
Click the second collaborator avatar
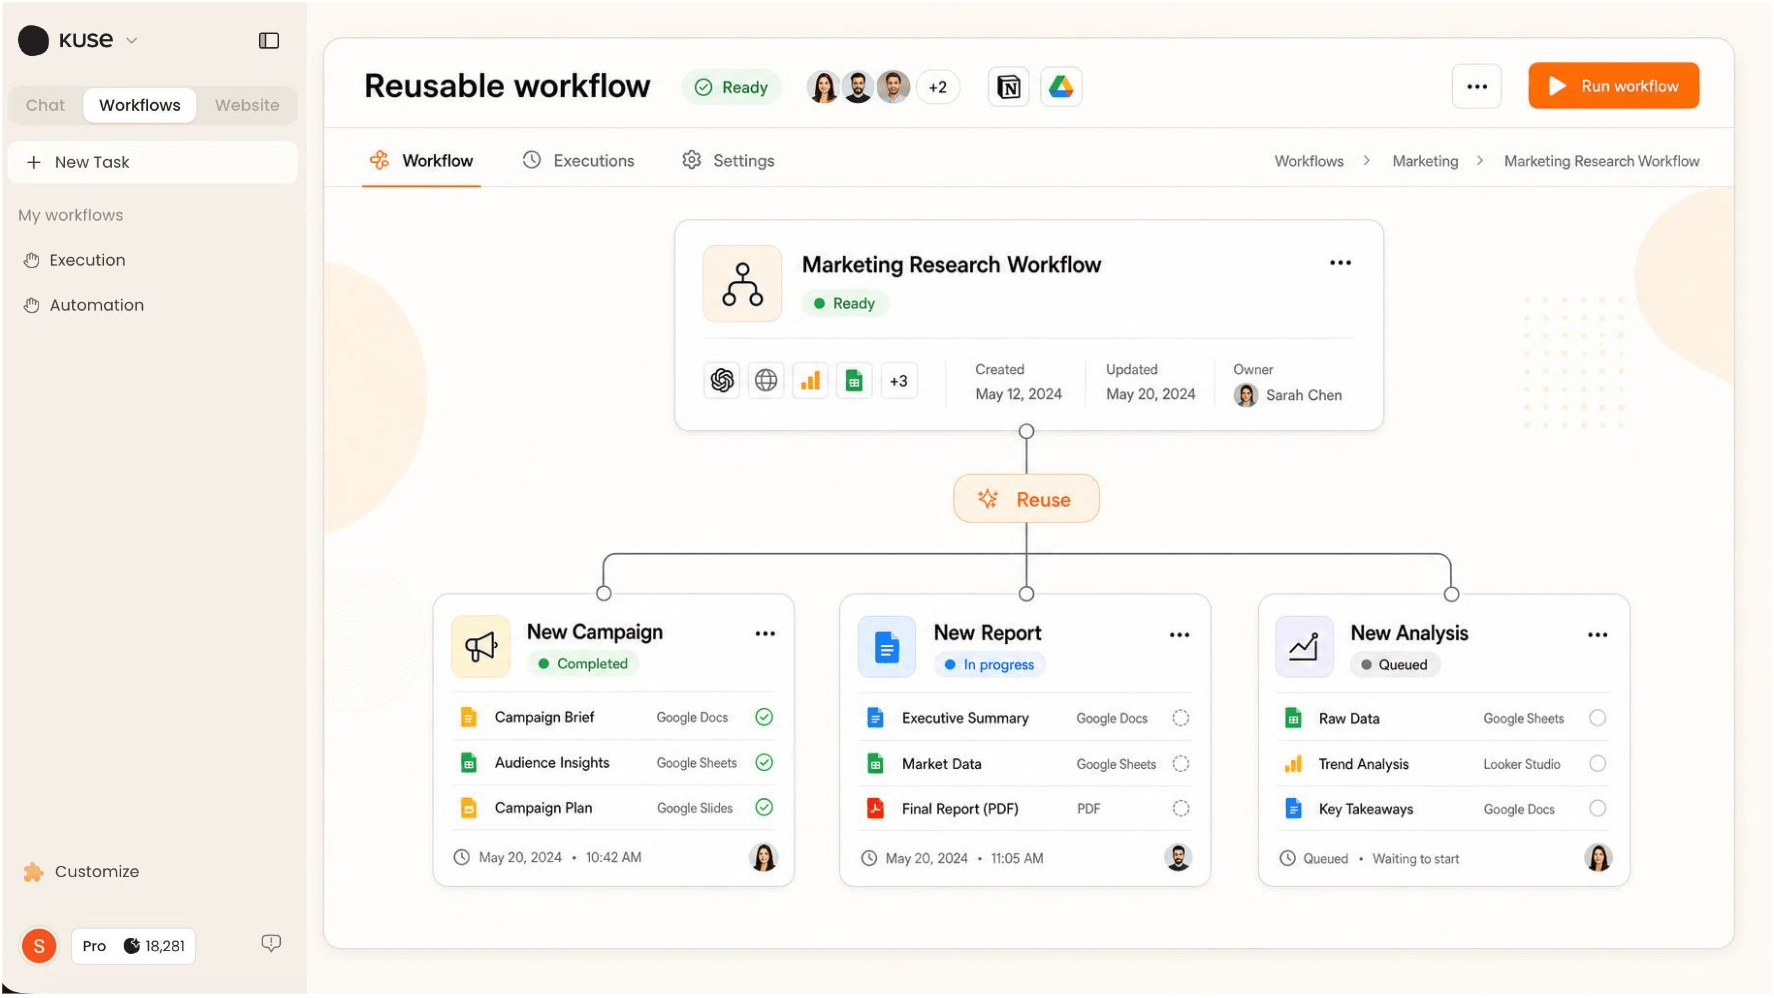[858, 87]
